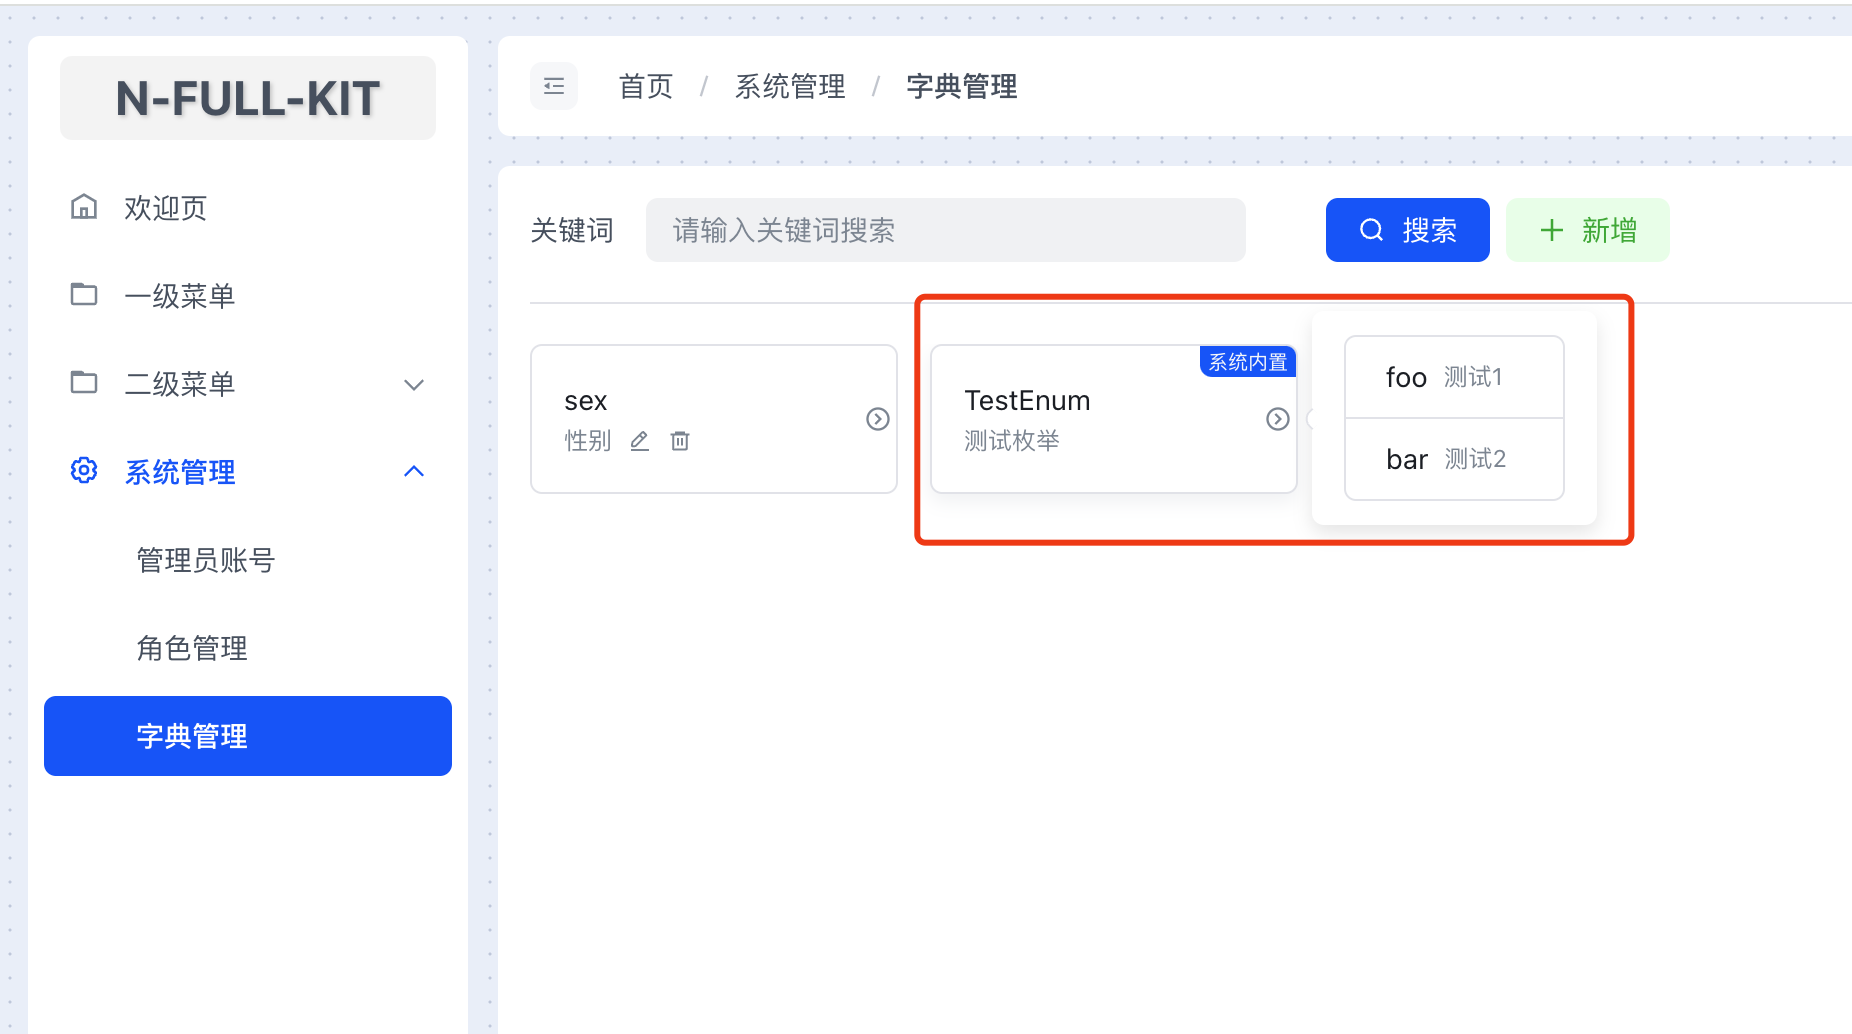Edit the sex dictionary via pencil icon
The height and width of the screenshot is (1034, 1852).
[x=639, y=440]
